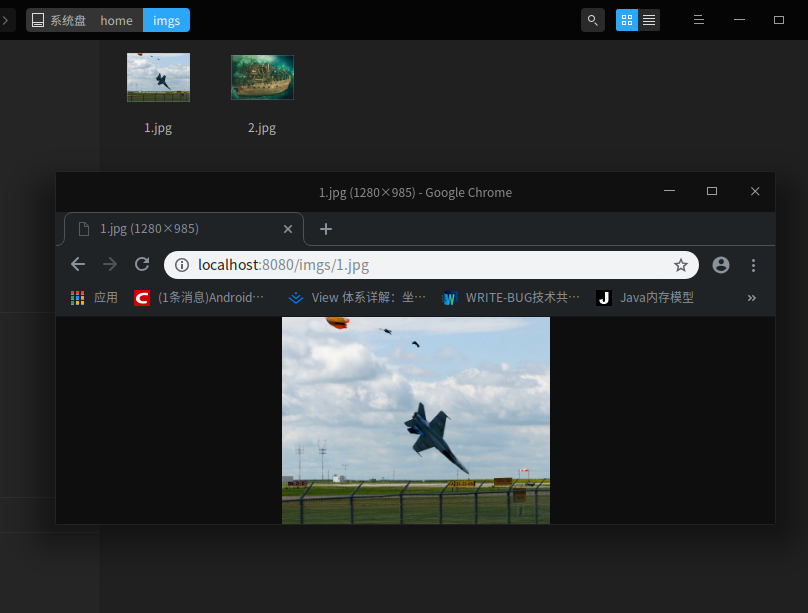Click the forward arrow in Chrome

[x=109, y=265]
